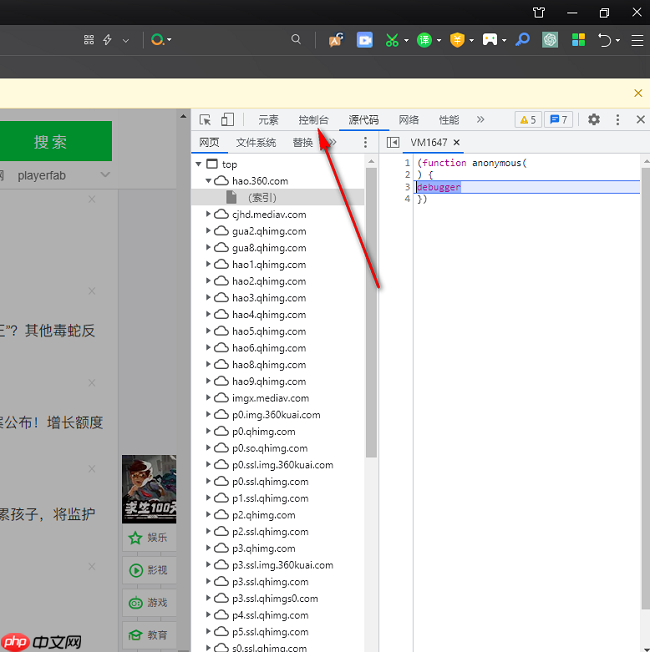Image resolution: width=650 pixels, height=652 pixels.
Task: Close the yellow notification bar
Action: 638,93
